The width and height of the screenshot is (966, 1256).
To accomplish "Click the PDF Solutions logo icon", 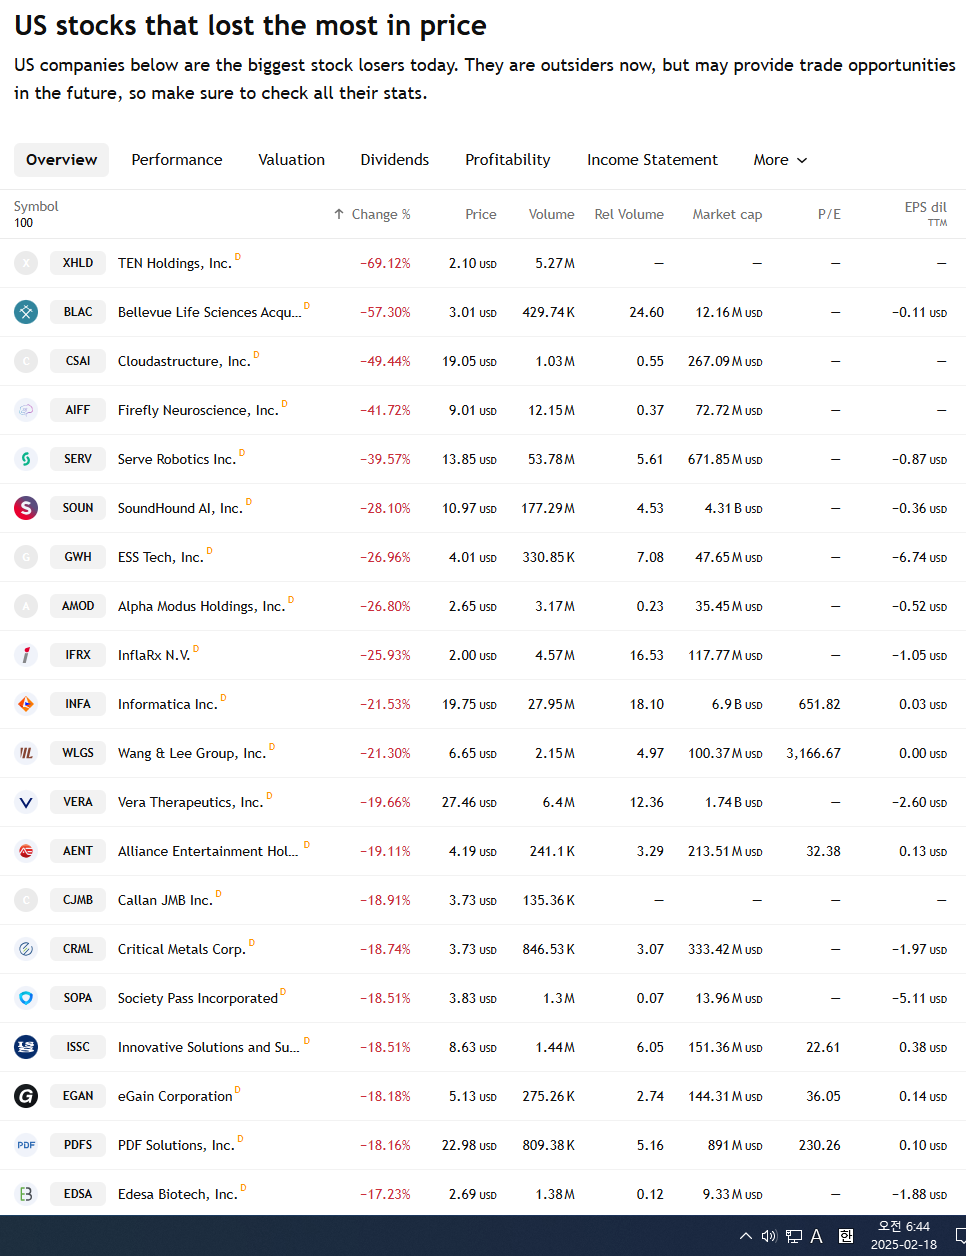I will coord(26,1145).
